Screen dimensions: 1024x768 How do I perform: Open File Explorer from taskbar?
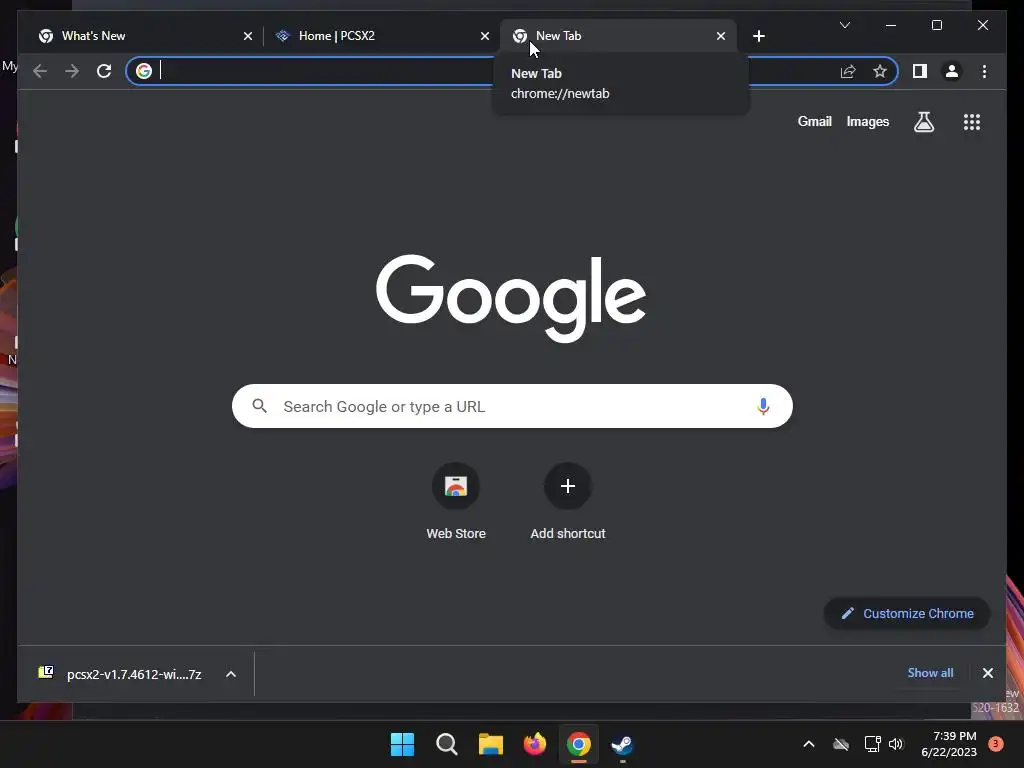click(x=490, y=744)
